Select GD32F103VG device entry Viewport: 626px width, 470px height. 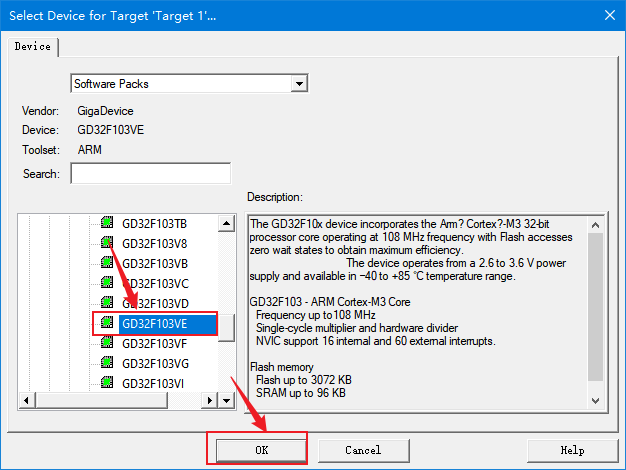click(x=155, y=363)
